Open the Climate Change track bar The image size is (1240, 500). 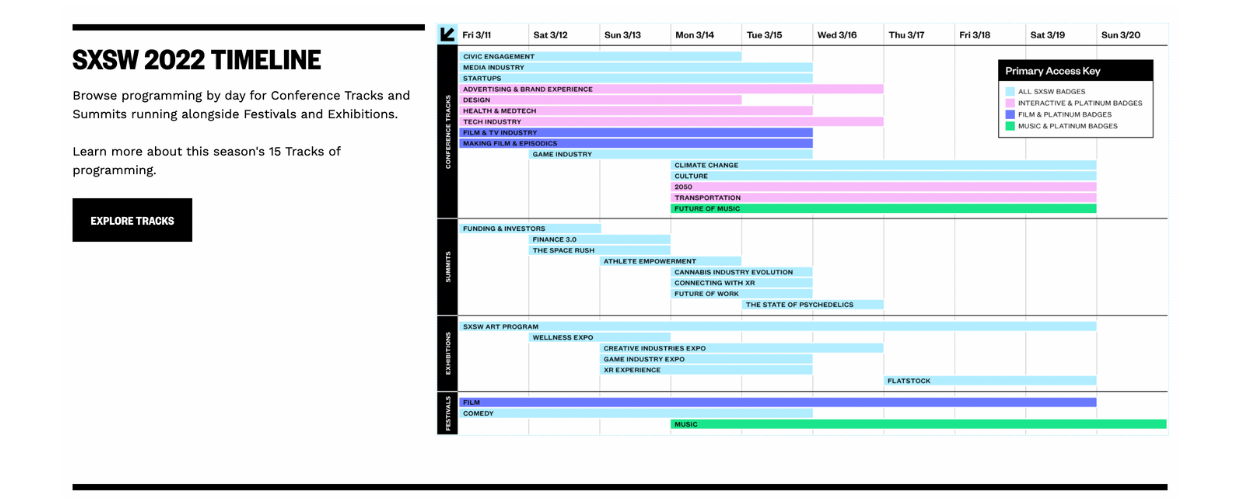tap(884, 165)
